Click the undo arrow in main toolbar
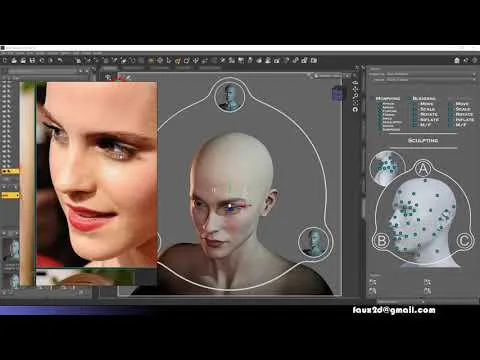Viewport: 480px width, 360px height. tap(60, 60)
